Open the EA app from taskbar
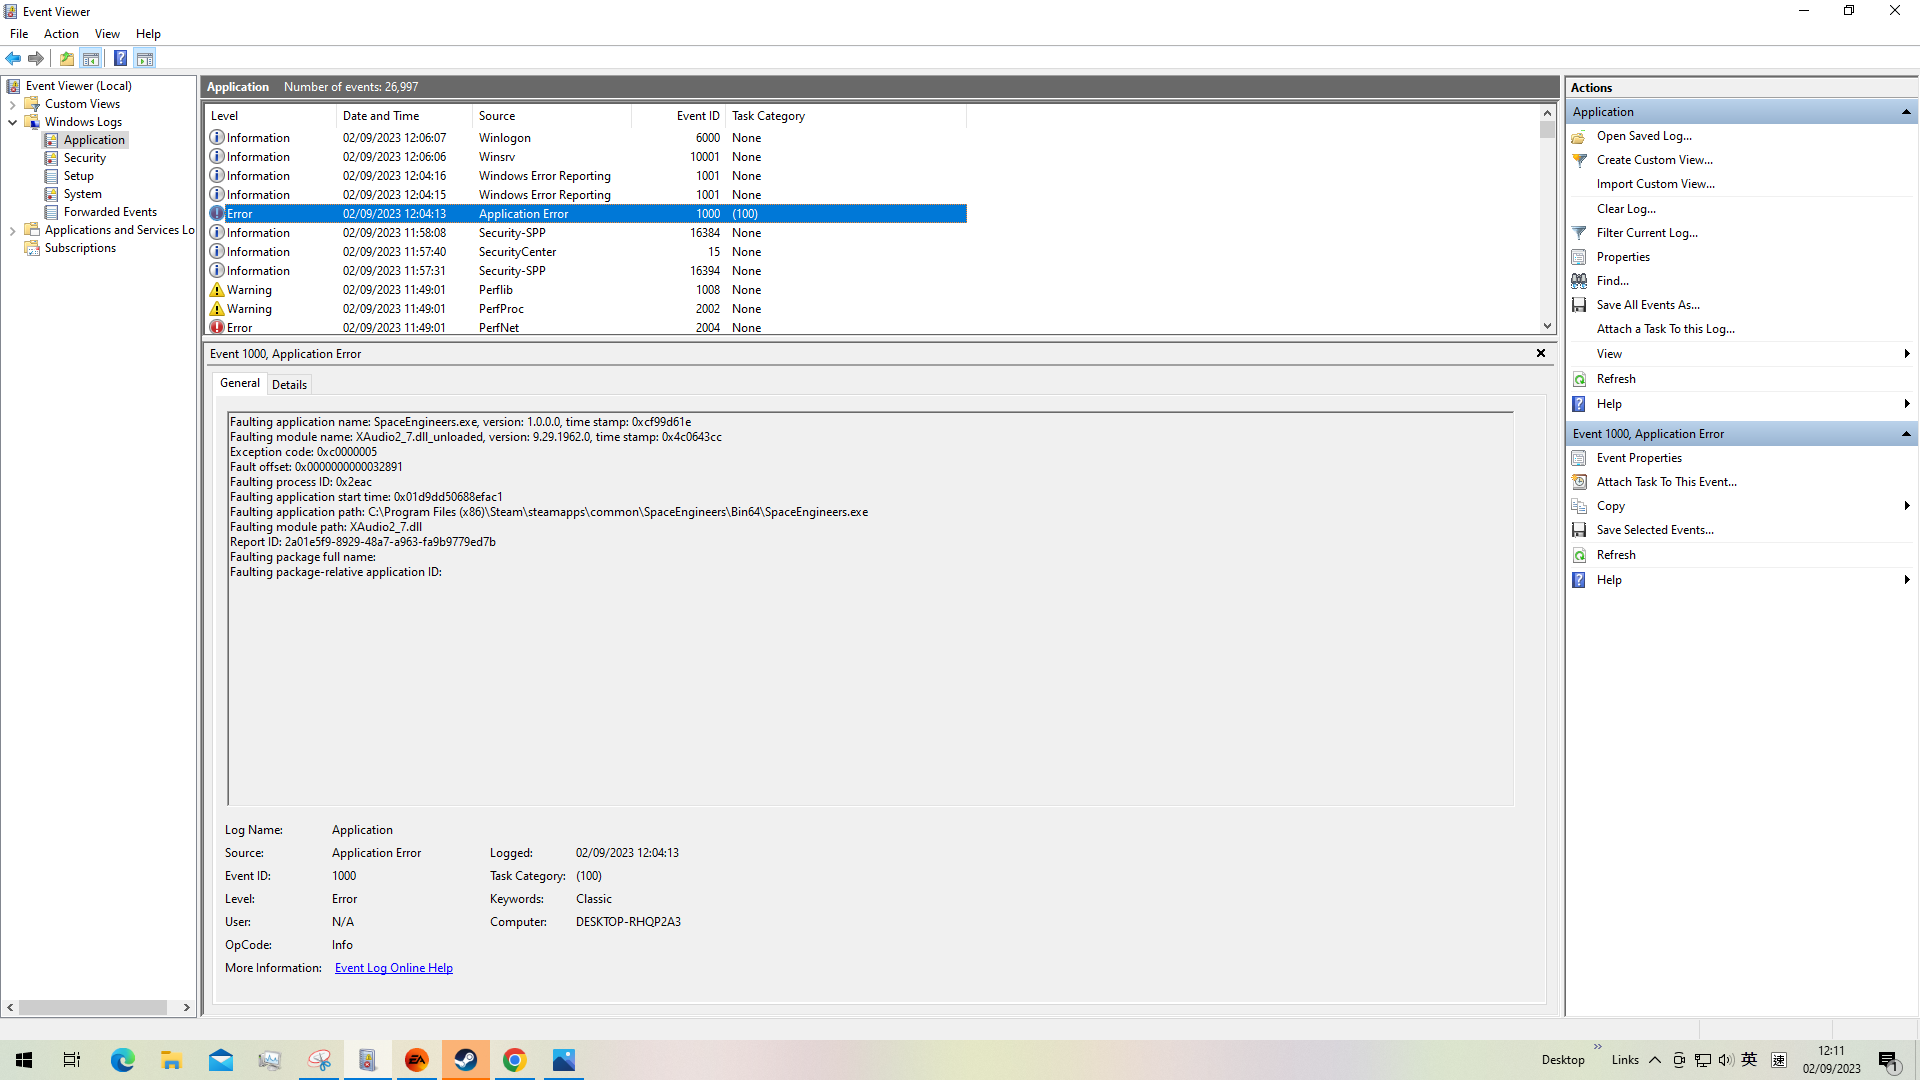1920x1080 pixels. pos(417,1060)
